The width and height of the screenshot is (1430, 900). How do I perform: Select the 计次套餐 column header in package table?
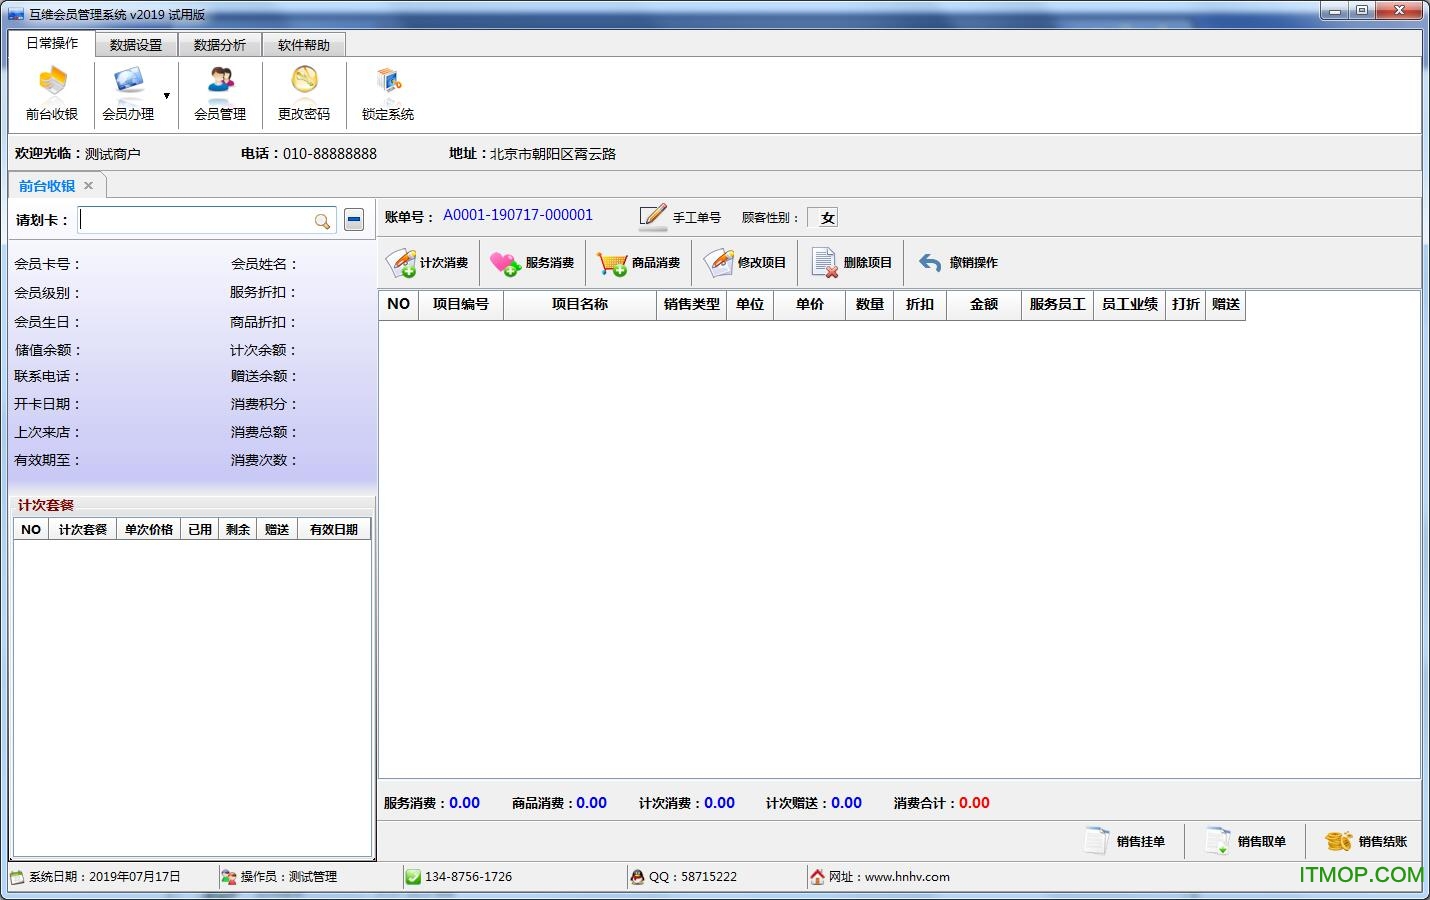tap(82, 529)
